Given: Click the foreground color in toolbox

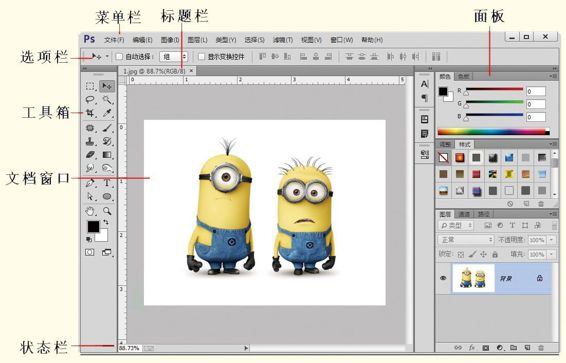Looking at the screenshot, I should [x=93, y=227].
